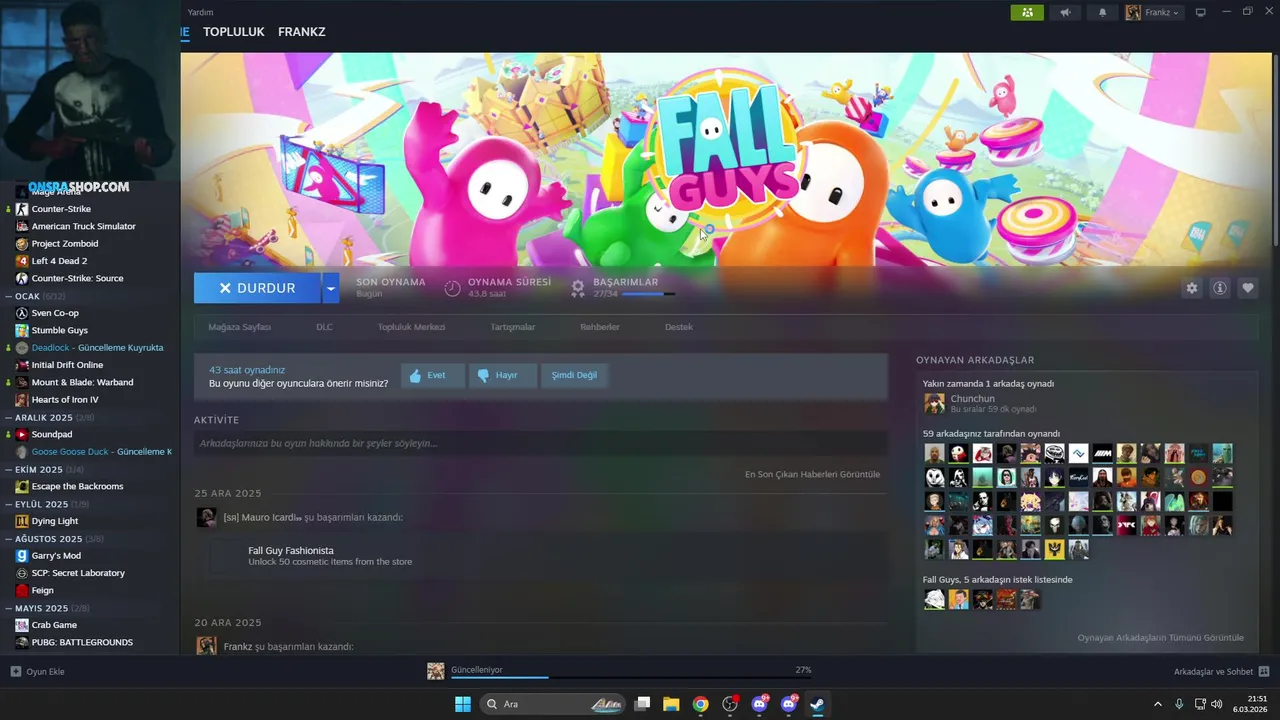Open Arkadaşlar ve Sohbet panel

click(1221, 672)
